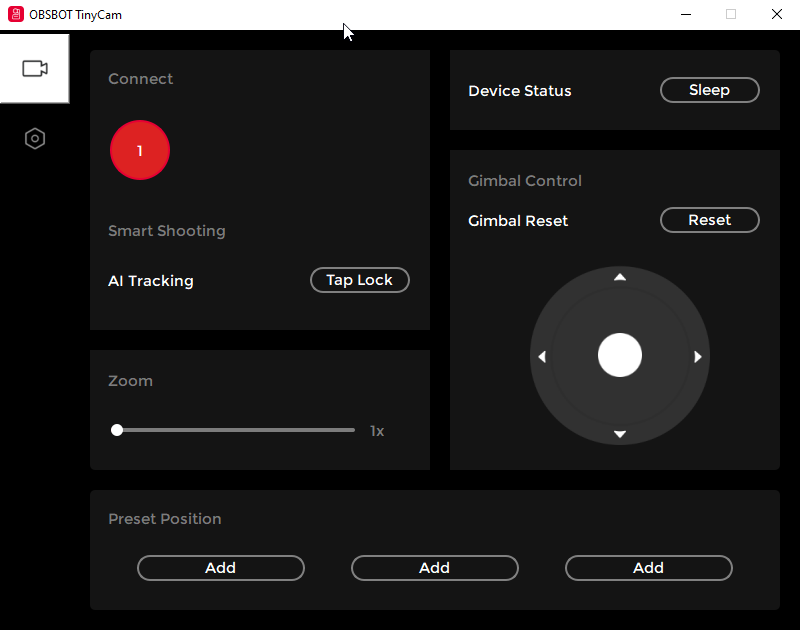Click the zoom slider handle
The image size is (800, 630).
pos(117,430)
